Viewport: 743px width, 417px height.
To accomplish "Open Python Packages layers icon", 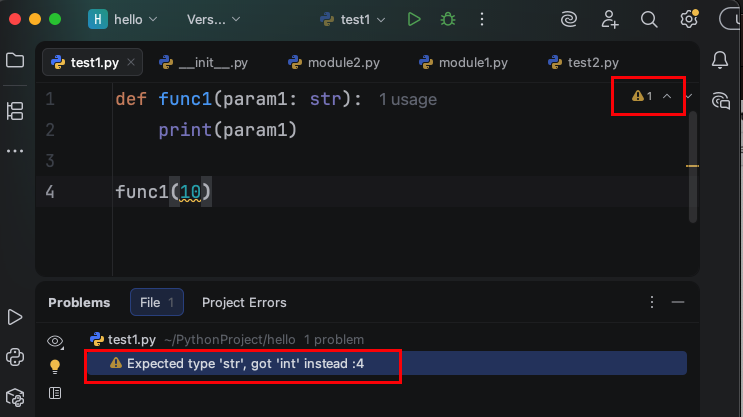I will (15, 396).
